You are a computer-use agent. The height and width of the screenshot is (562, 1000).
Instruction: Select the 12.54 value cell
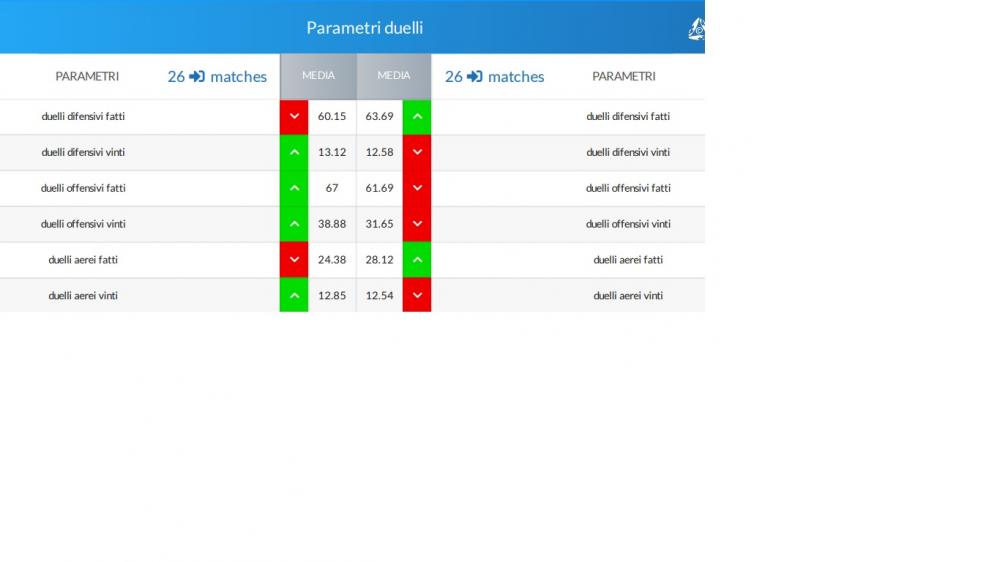(379, 295)
